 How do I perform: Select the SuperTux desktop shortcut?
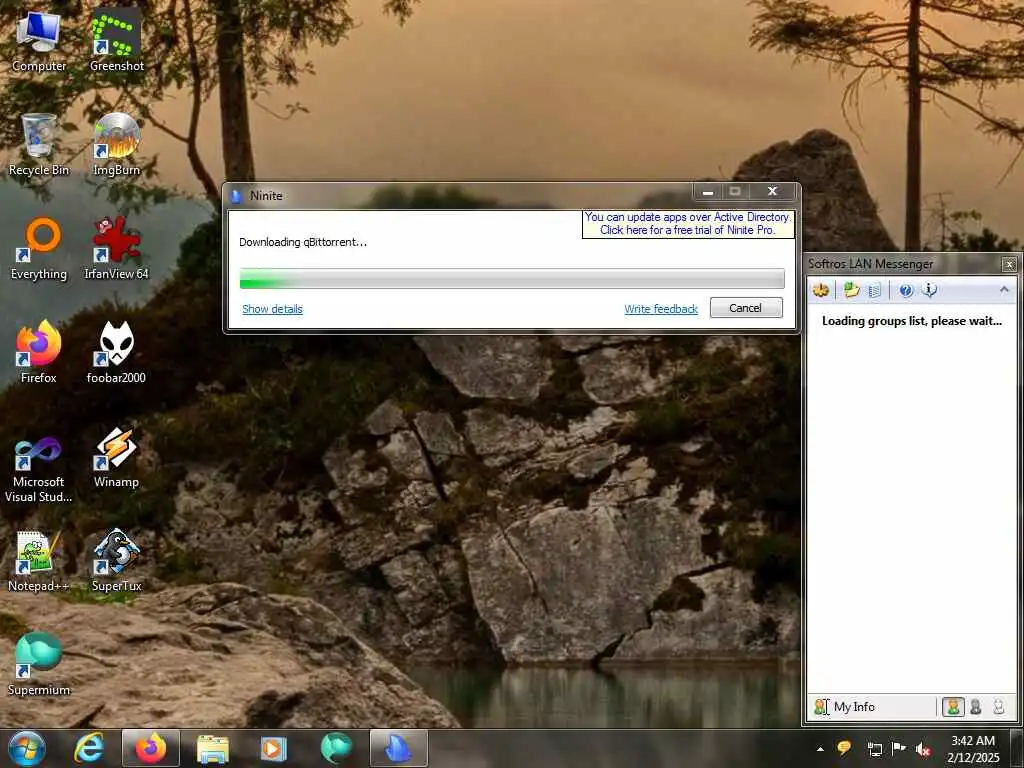(x=116, y=562)
